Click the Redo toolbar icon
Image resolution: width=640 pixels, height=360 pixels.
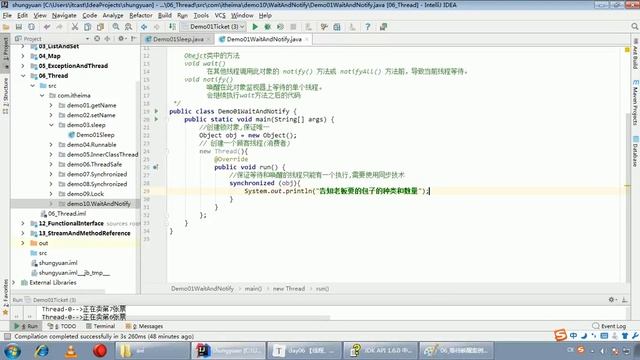[x=60, y=27]
